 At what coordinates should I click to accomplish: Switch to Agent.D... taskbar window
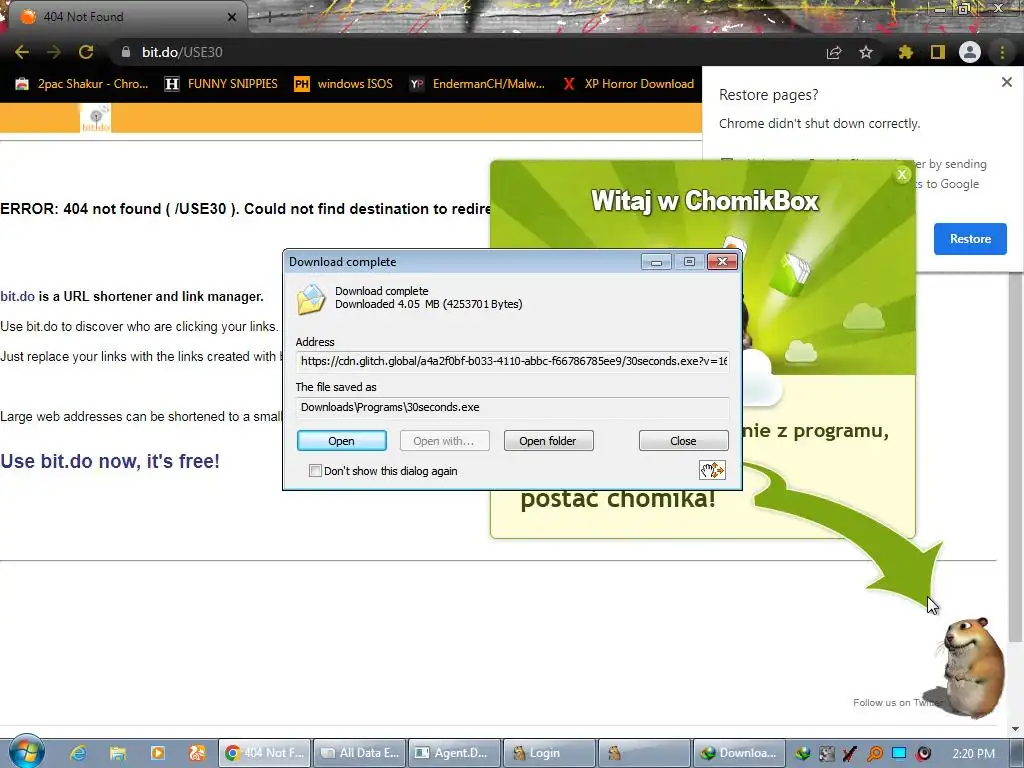(x=455, y=753)
